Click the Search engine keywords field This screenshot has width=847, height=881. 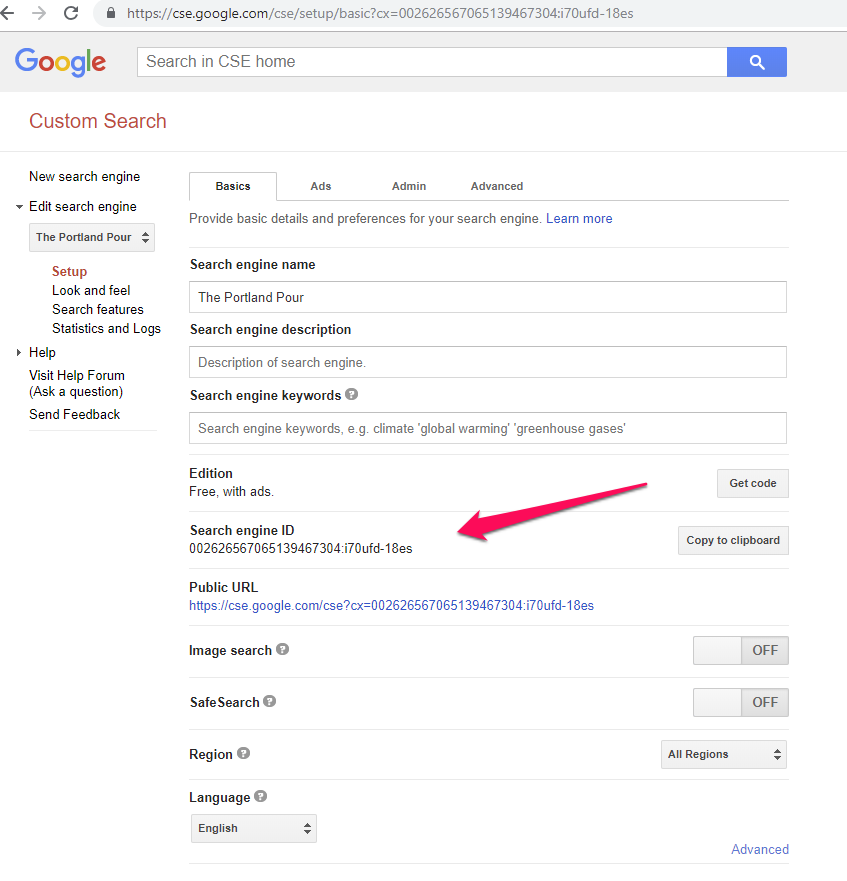[488, 428]
